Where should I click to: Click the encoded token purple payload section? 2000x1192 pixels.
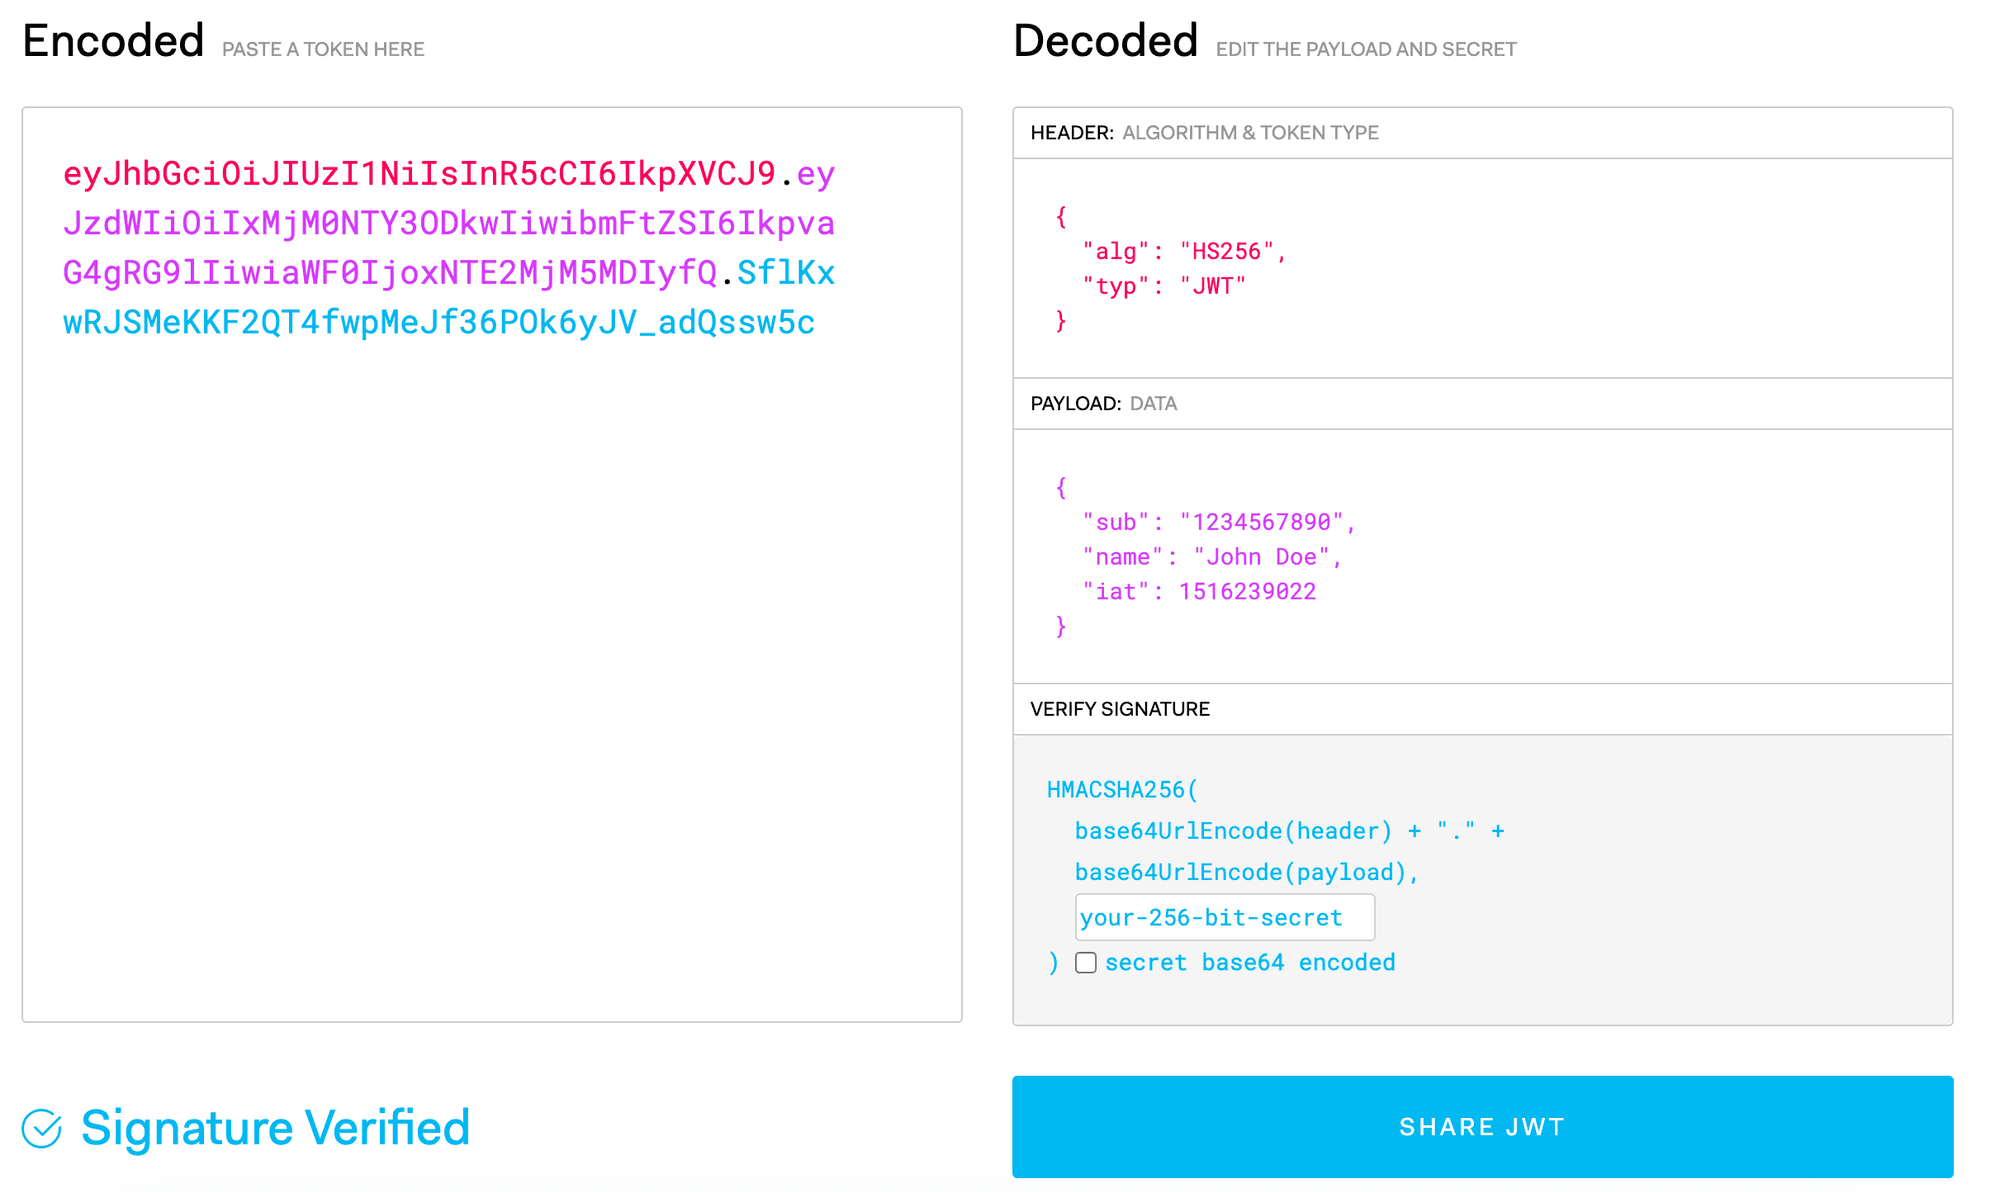(426, 220)
